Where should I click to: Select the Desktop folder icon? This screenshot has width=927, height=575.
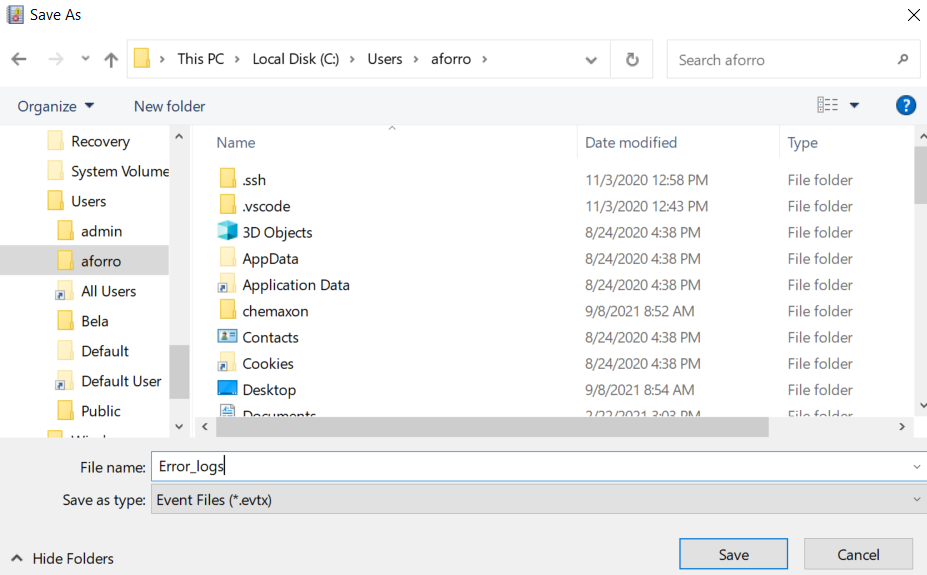tap(227, 390)
